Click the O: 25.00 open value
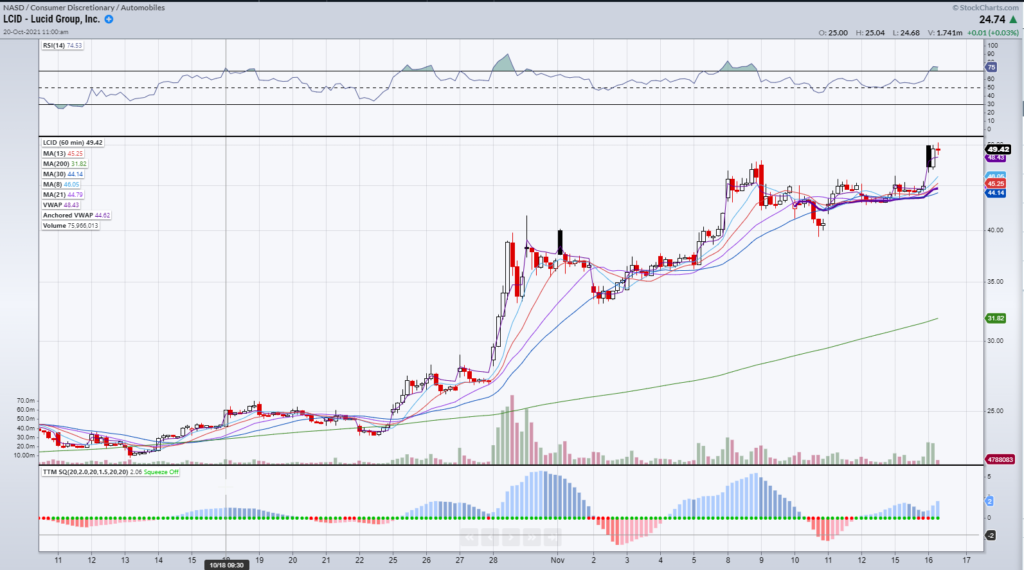 [x=833, y=33]
